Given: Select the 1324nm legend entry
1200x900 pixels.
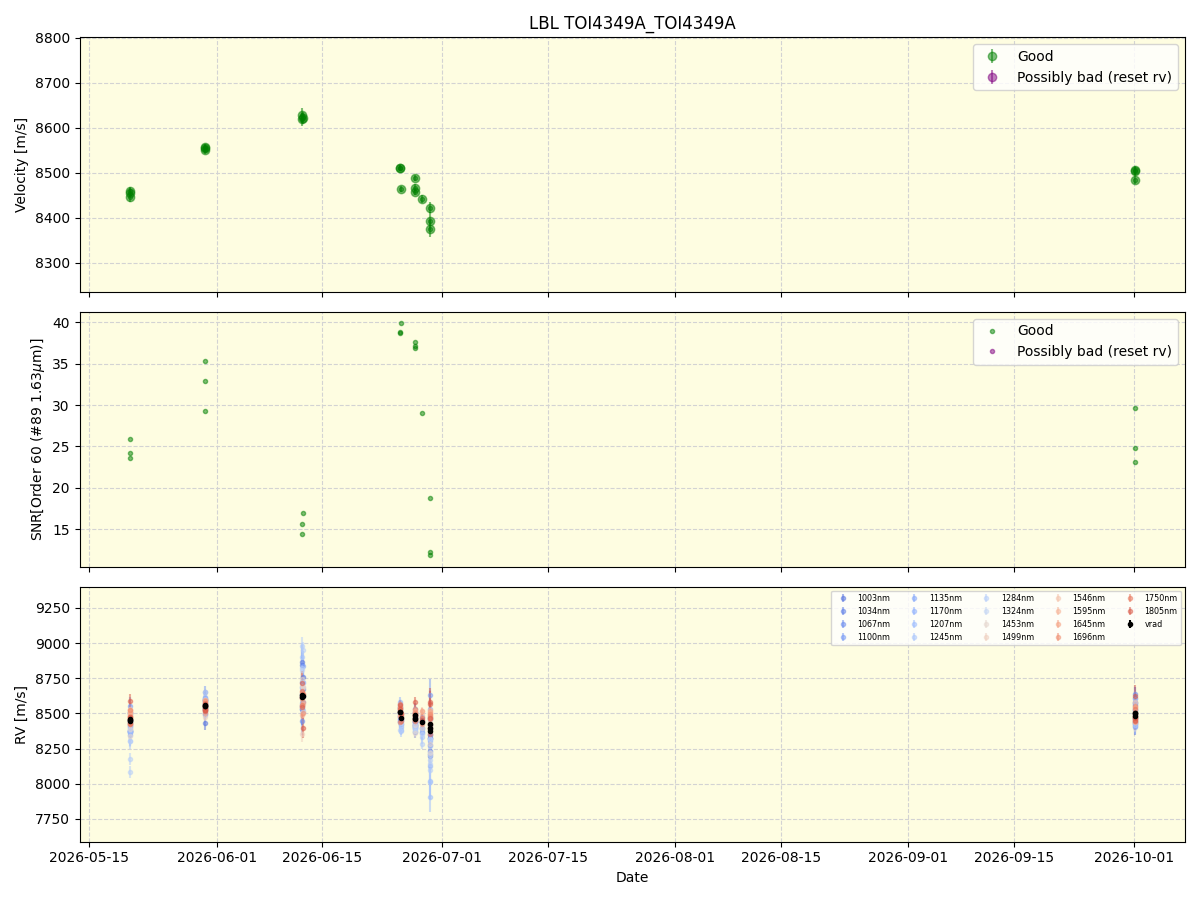Looking at the screenshot, I should pyautogui.click(x=1010, y=611).
